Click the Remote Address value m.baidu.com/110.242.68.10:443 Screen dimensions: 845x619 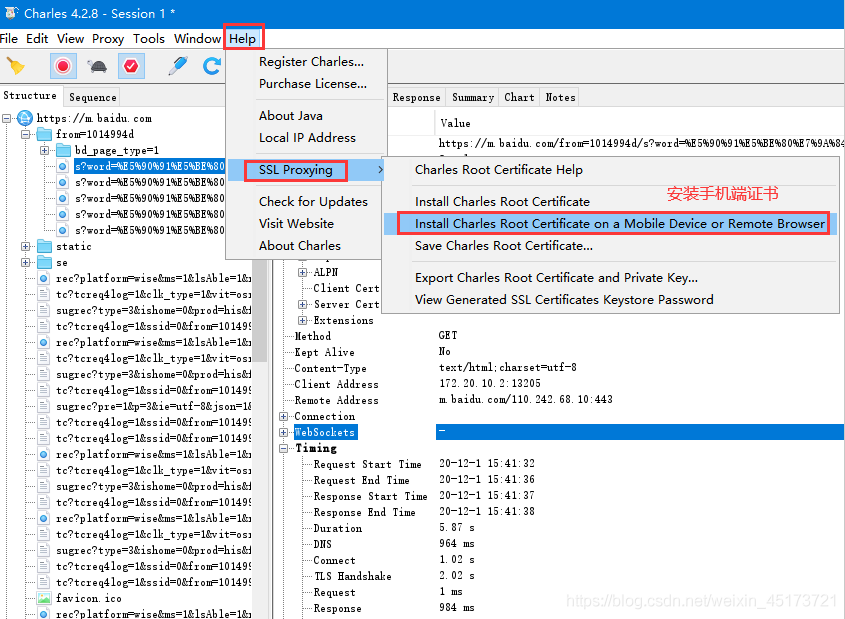tap(525, 399)
